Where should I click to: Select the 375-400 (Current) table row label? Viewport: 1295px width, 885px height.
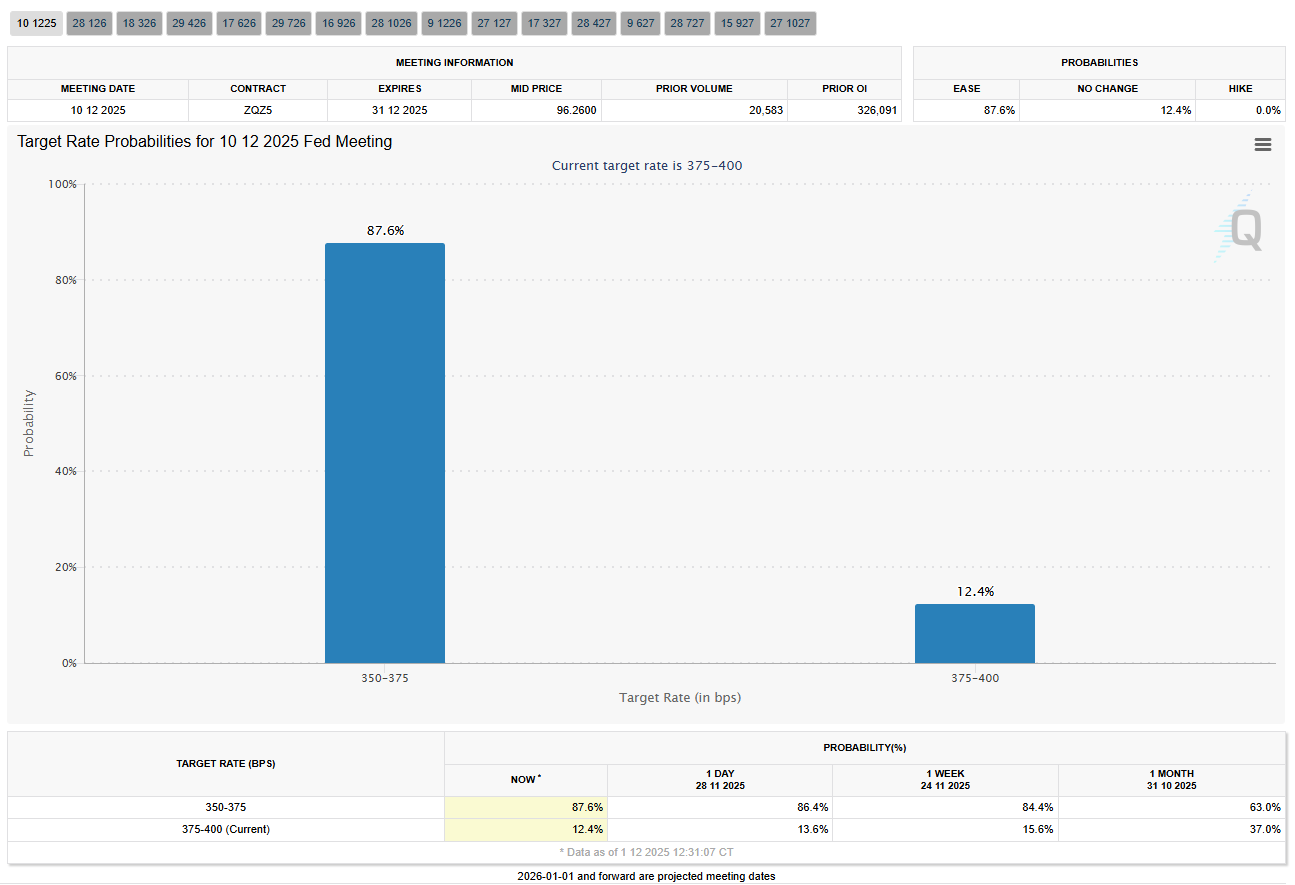pyautogui.click(x=226, y=829)
